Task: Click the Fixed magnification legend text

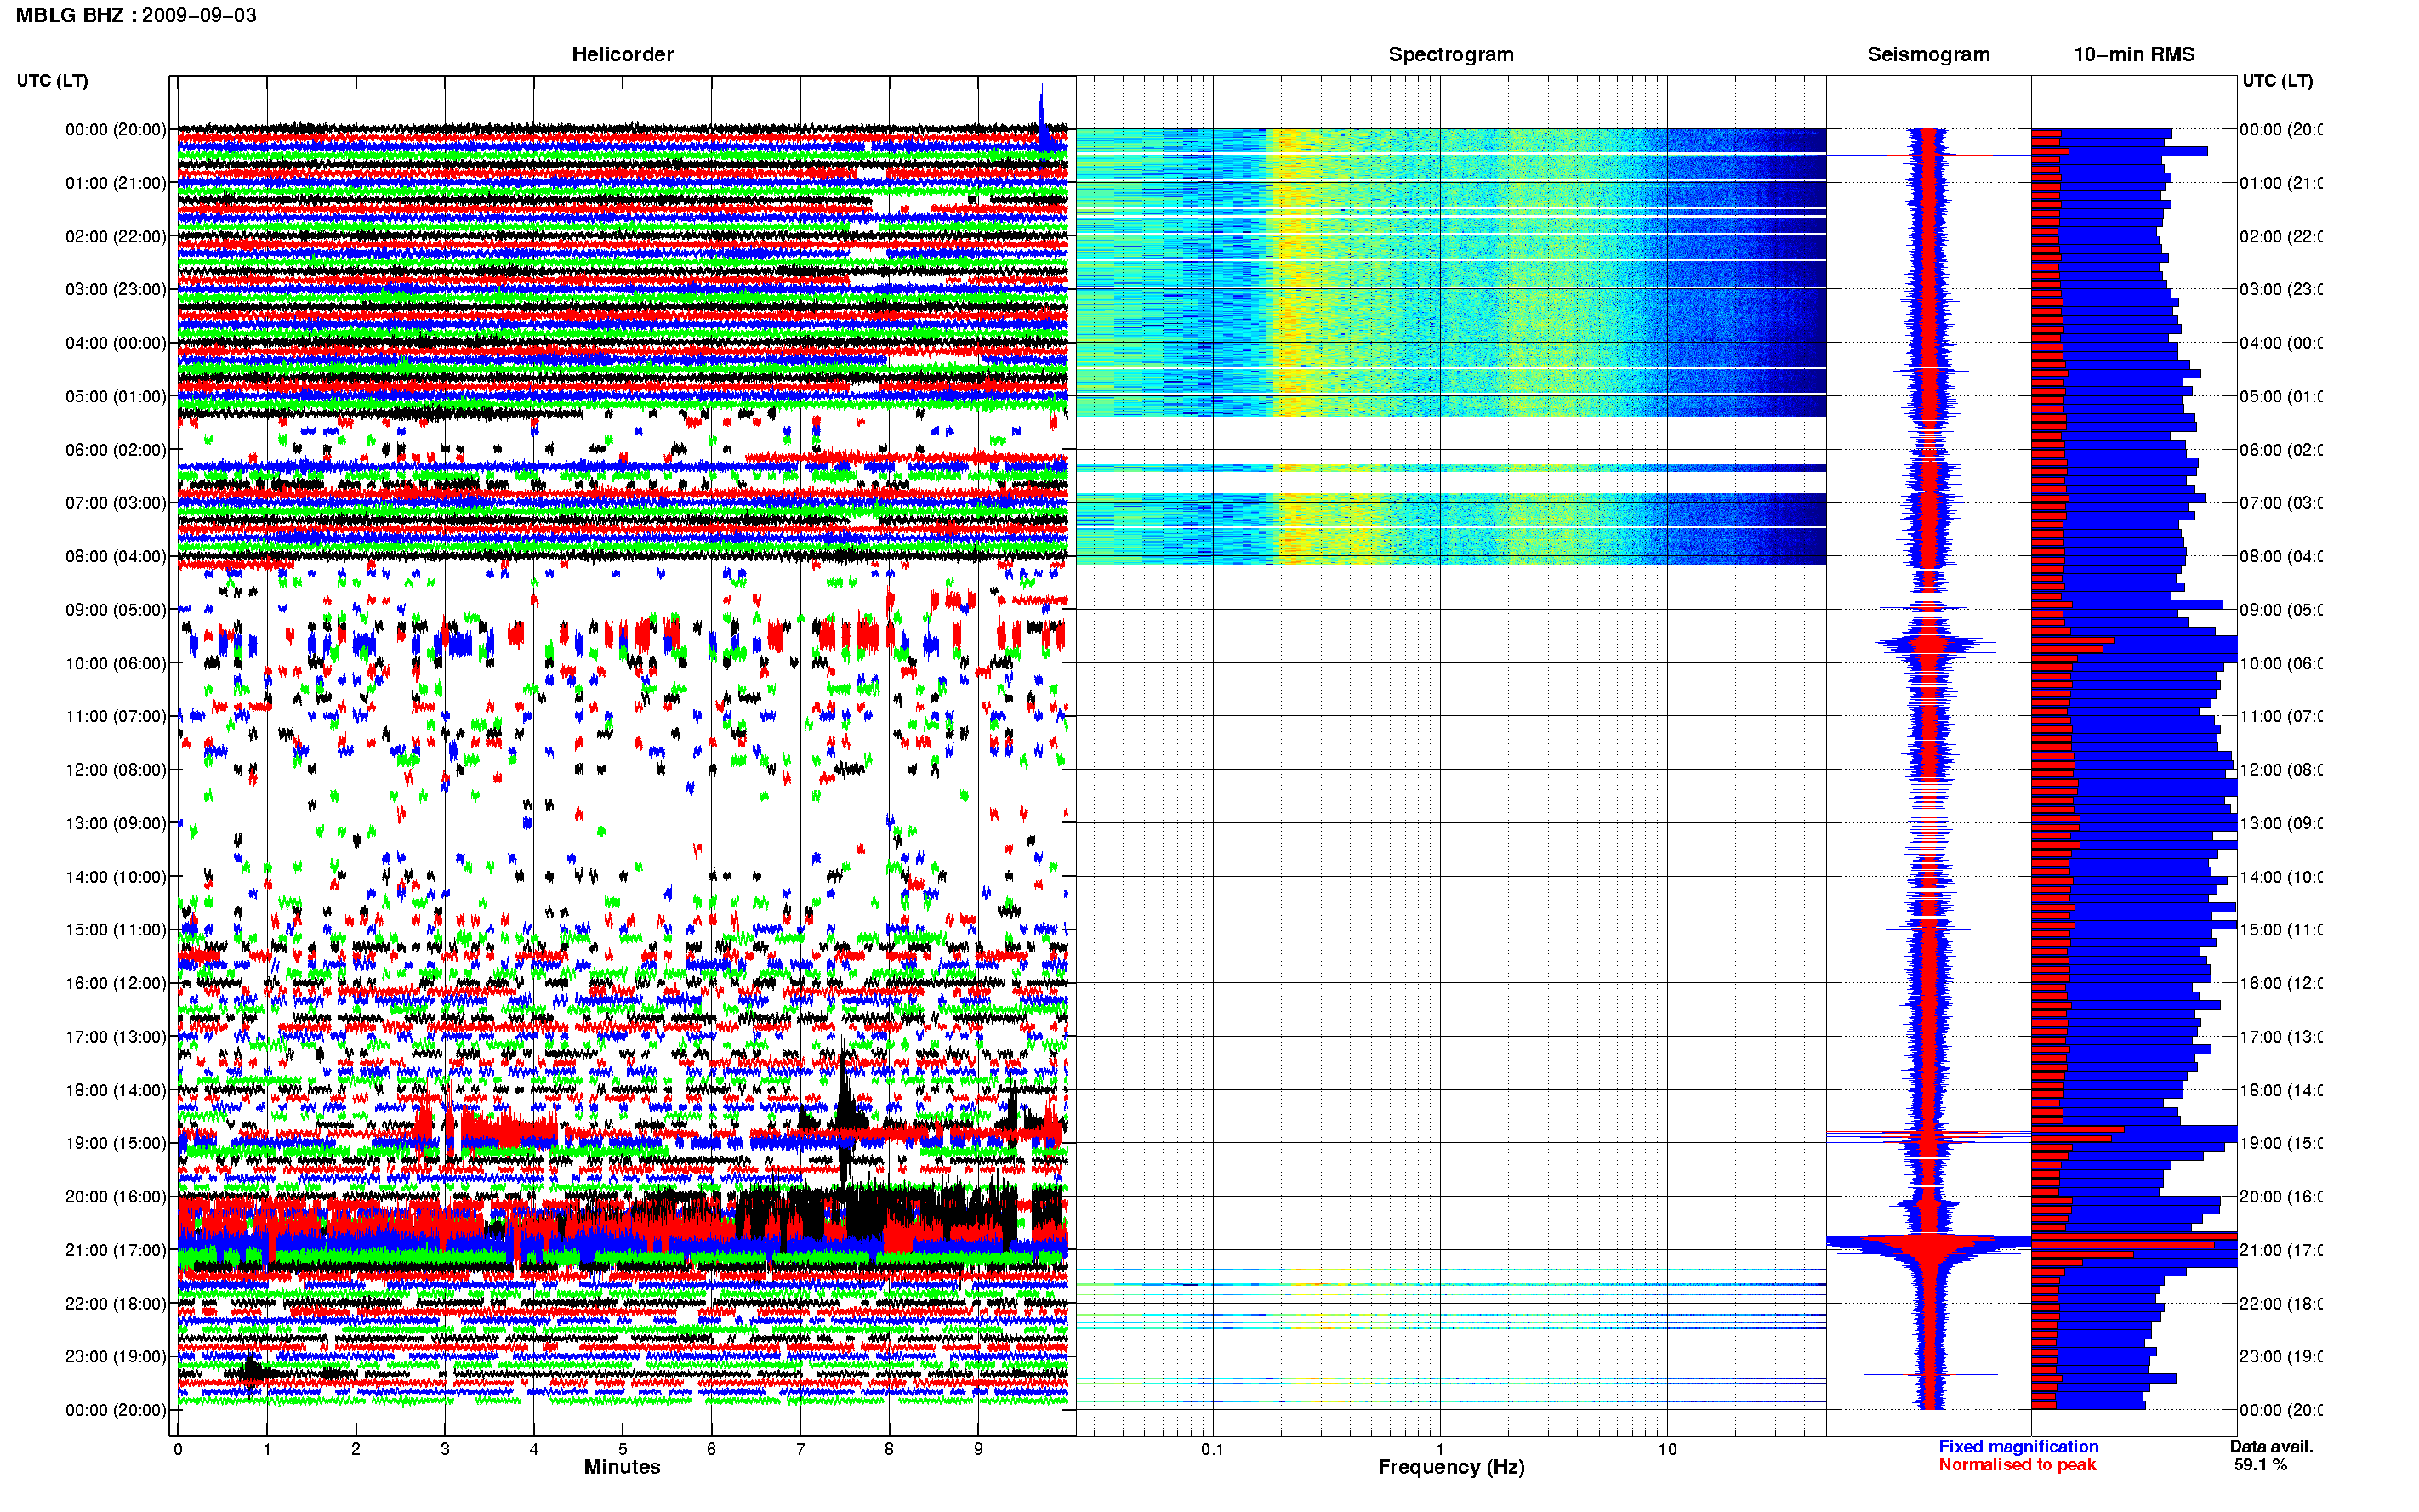Action: tap(2018, 1446)
